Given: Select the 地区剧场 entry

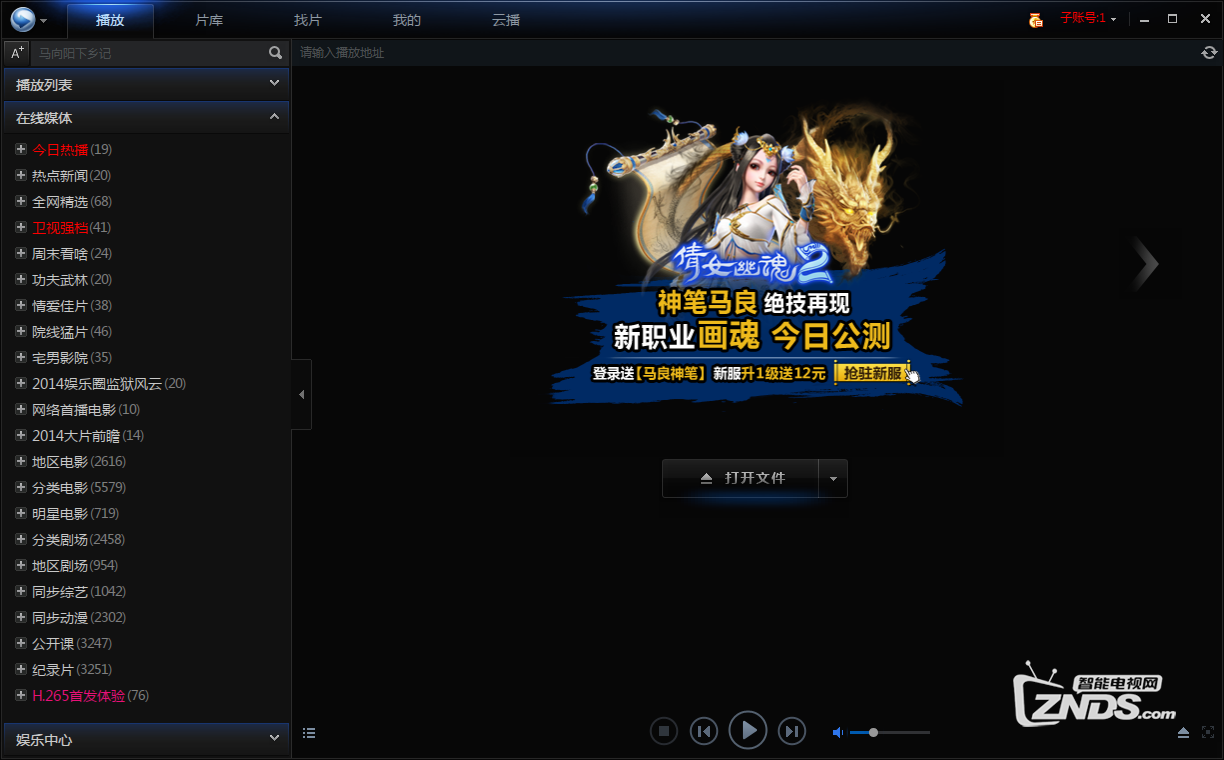Looking at the screenshot, I should click(x=75, y=565).
